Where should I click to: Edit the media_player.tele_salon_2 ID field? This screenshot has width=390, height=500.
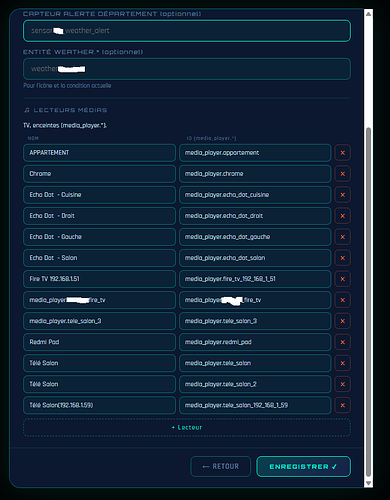pyautogui.click(x=255, y=384)
